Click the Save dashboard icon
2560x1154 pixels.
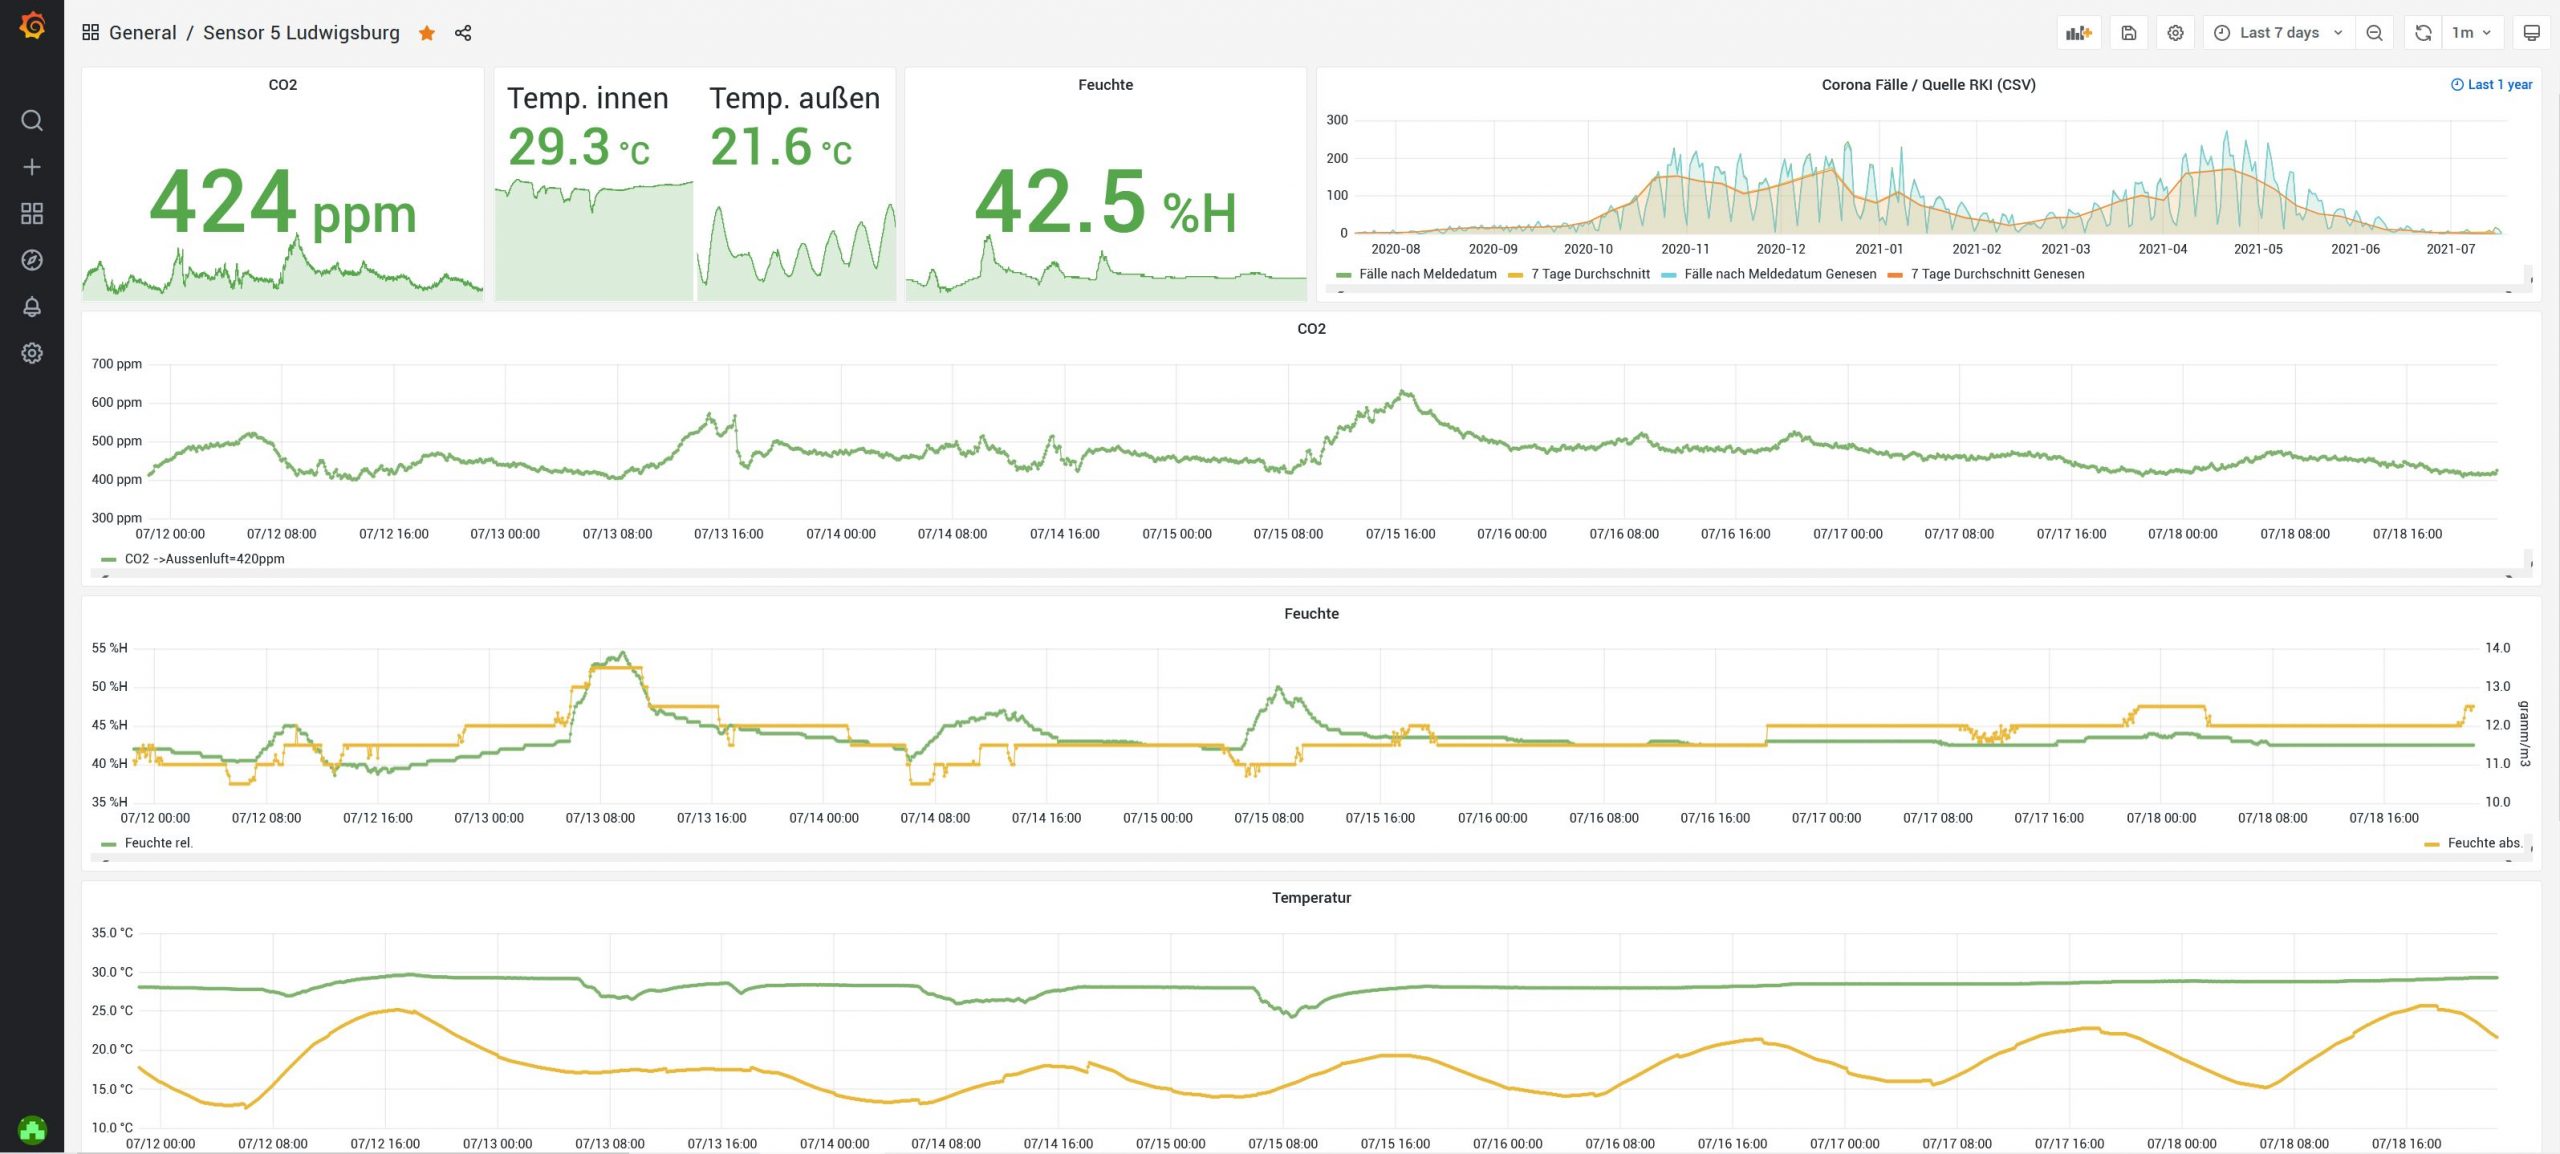click(2129, 33)
